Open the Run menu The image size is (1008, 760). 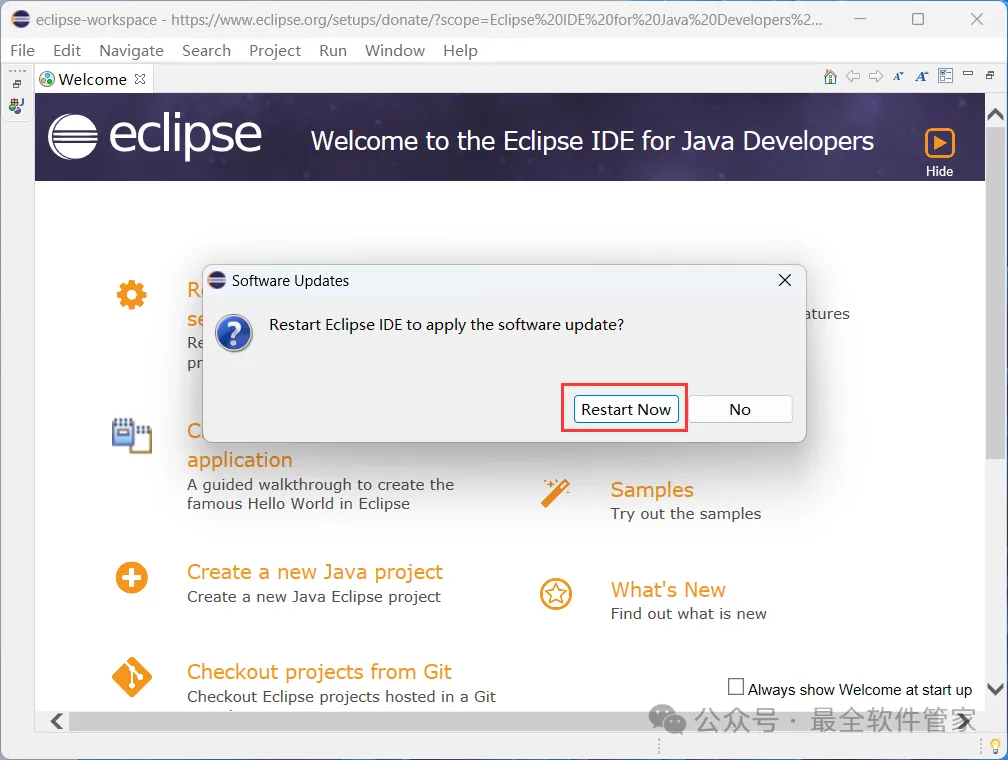click(x=333, y=51)
